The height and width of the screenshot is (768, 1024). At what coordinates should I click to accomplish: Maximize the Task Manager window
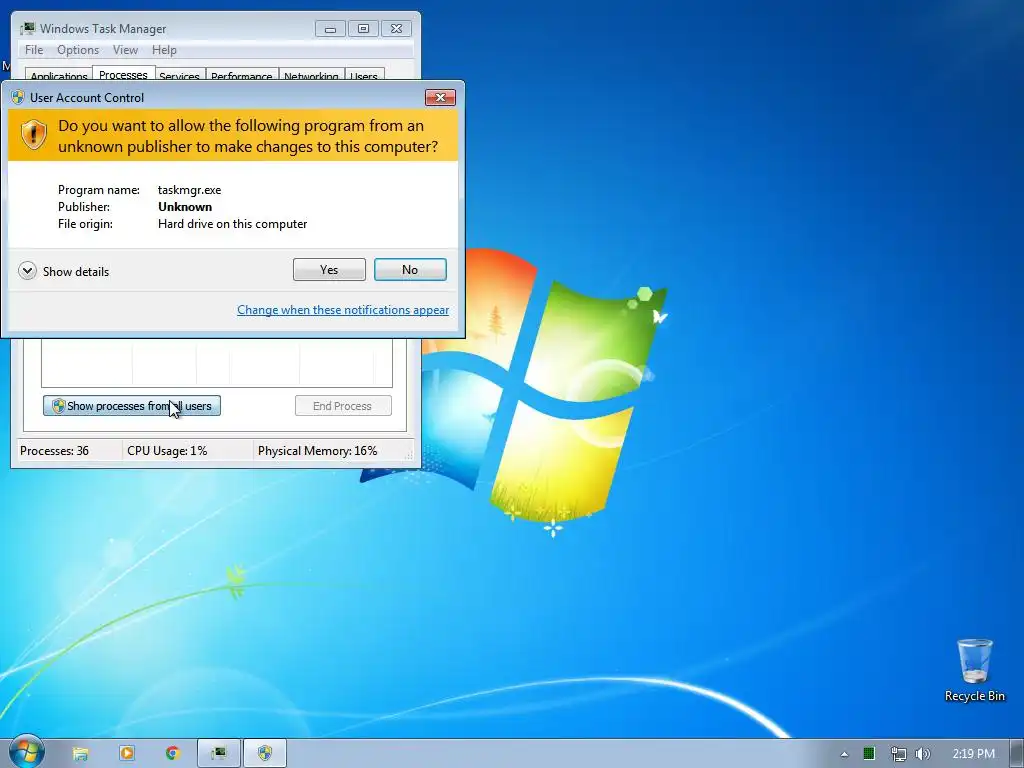(363, 29)
